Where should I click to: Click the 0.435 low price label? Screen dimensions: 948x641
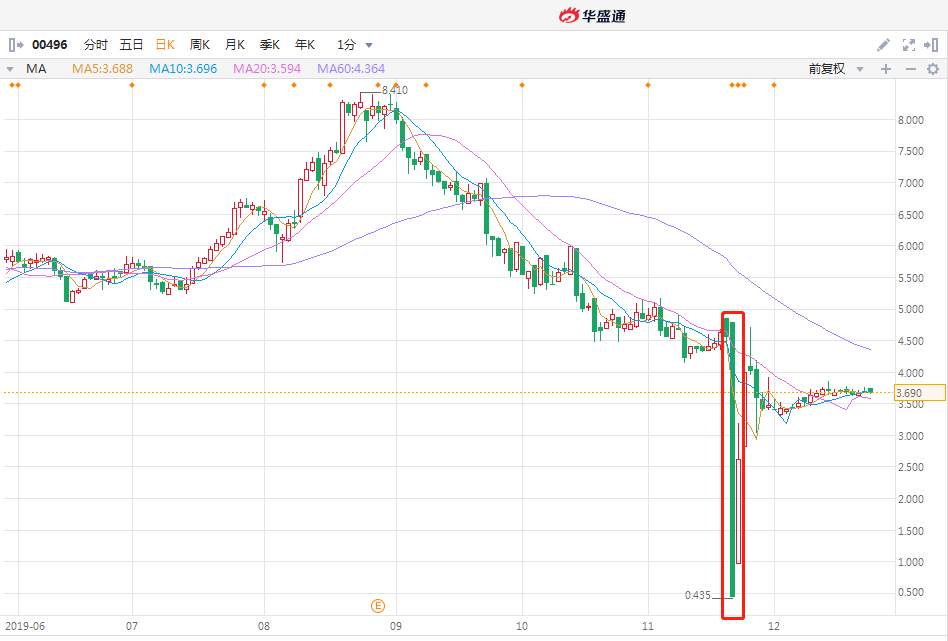coord(698,596)
